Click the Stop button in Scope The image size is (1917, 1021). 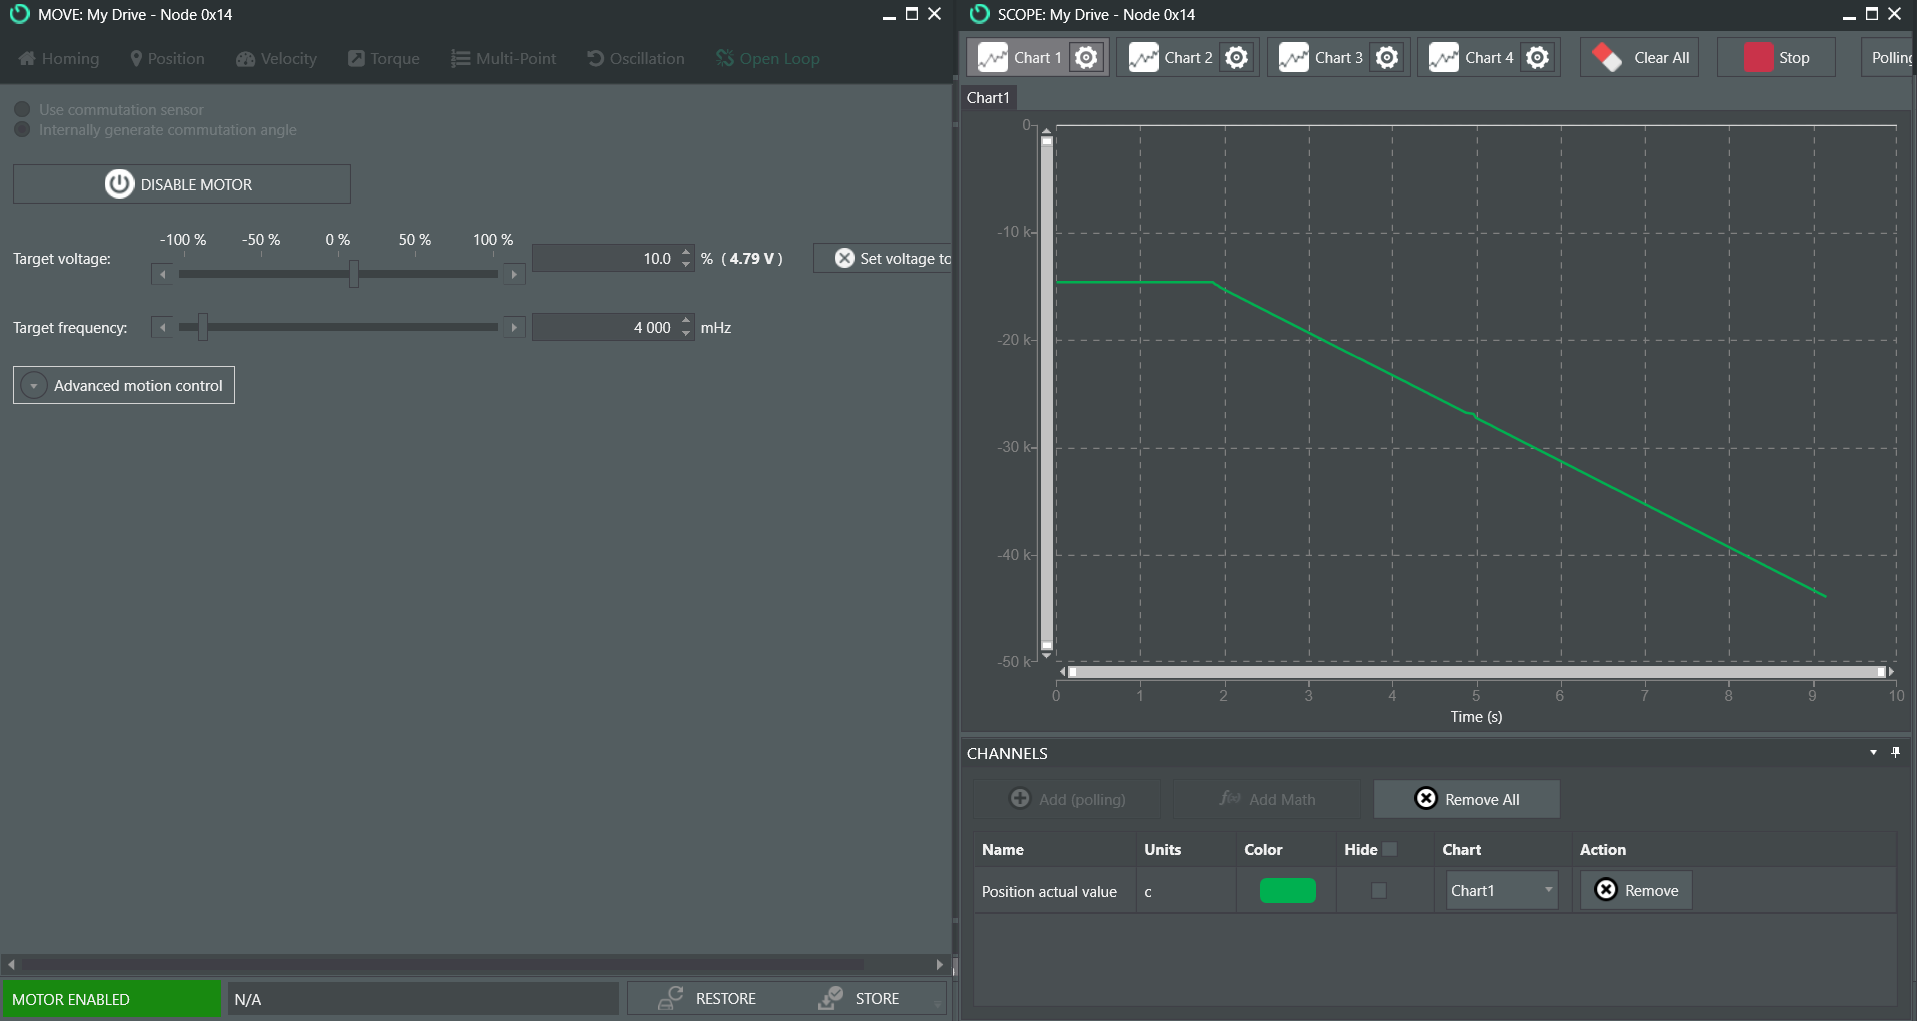[x=1776, y=58]
